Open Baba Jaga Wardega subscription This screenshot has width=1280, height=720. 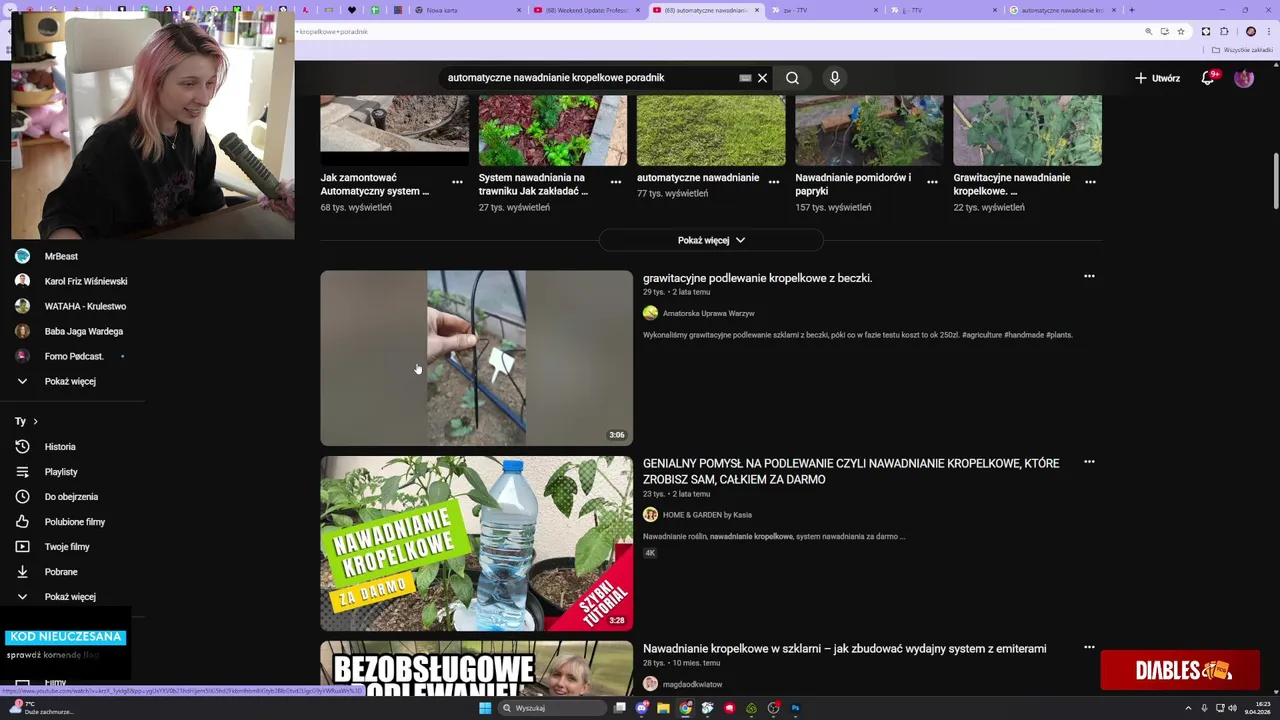click(84, 331)
